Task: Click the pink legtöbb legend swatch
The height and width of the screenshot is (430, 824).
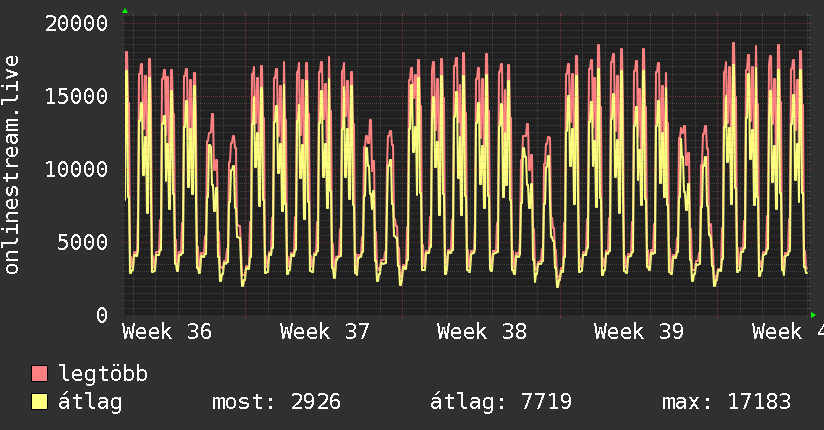Action: pyautogui.click(x=39, y=373)
